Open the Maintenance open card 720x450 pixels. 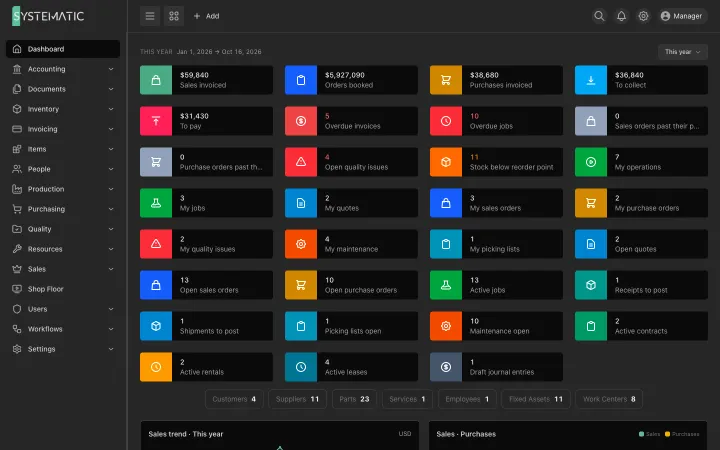point(496,326)
